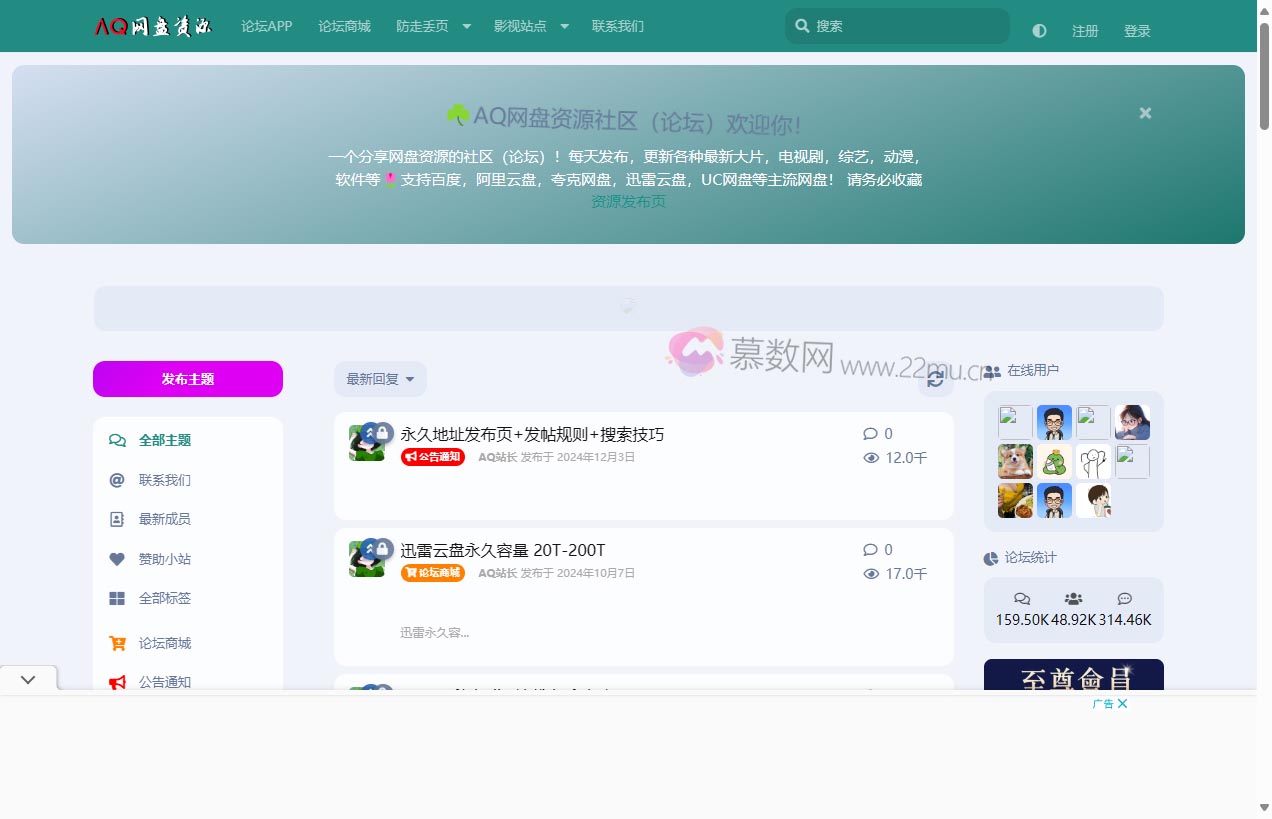Image resolution: width=1272 pixels, height=819 pixels.
Task: Open the 联系我们 top navigation item
Action: coord(618,26)
